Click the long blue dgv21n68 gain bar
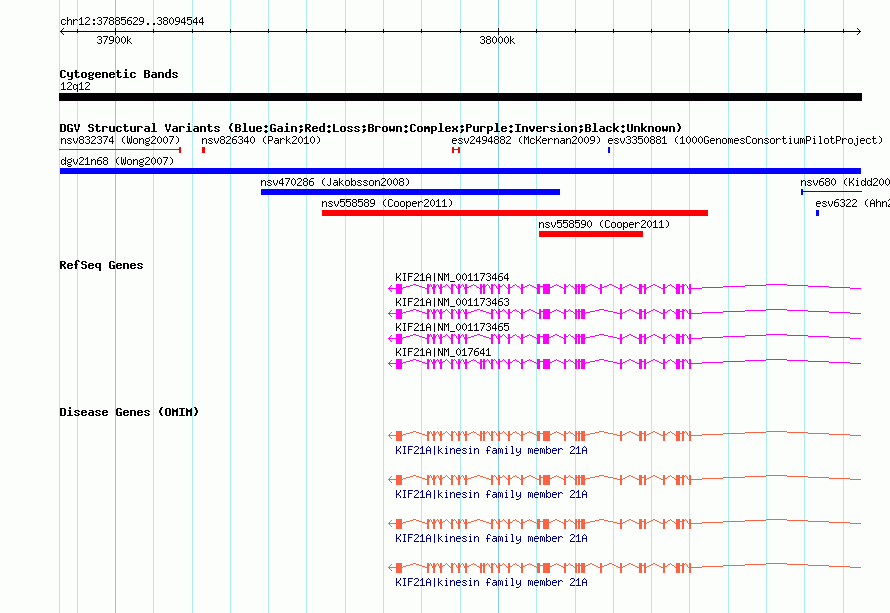This screenshot has width=890, height=613. point(460,171)
